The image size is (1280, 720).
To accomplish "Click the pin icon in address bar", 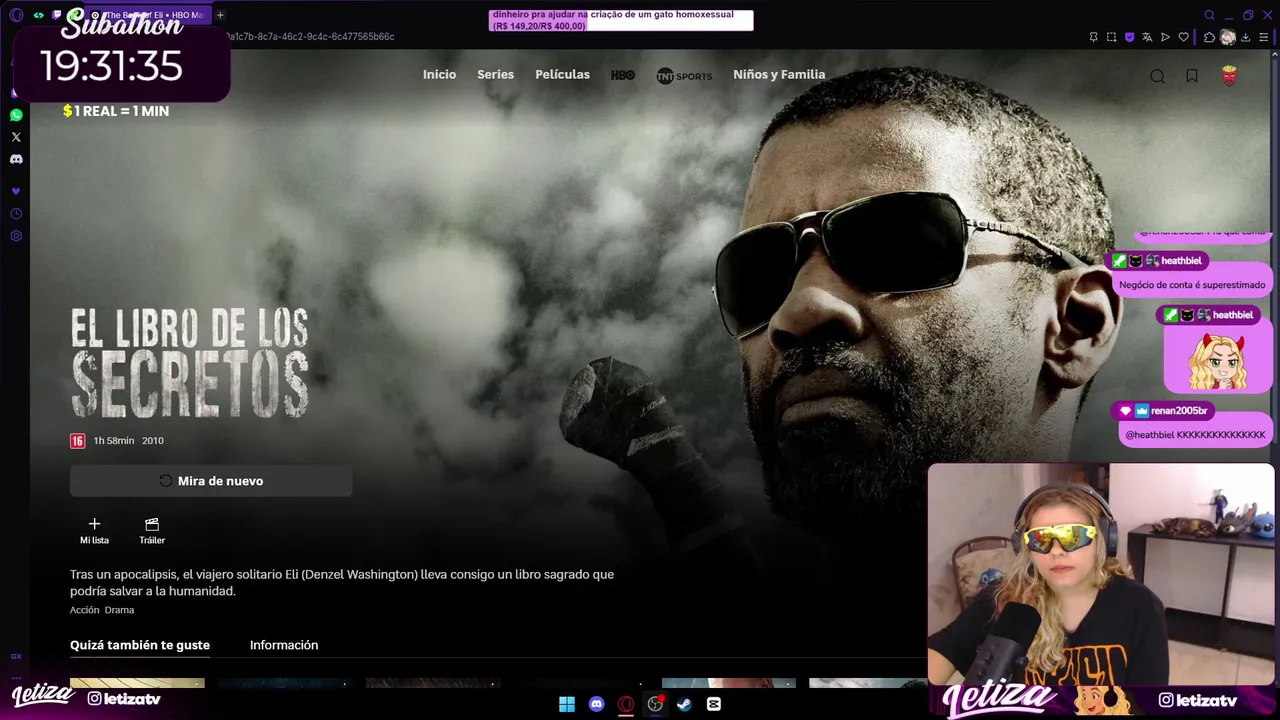I will (1093, 37).
